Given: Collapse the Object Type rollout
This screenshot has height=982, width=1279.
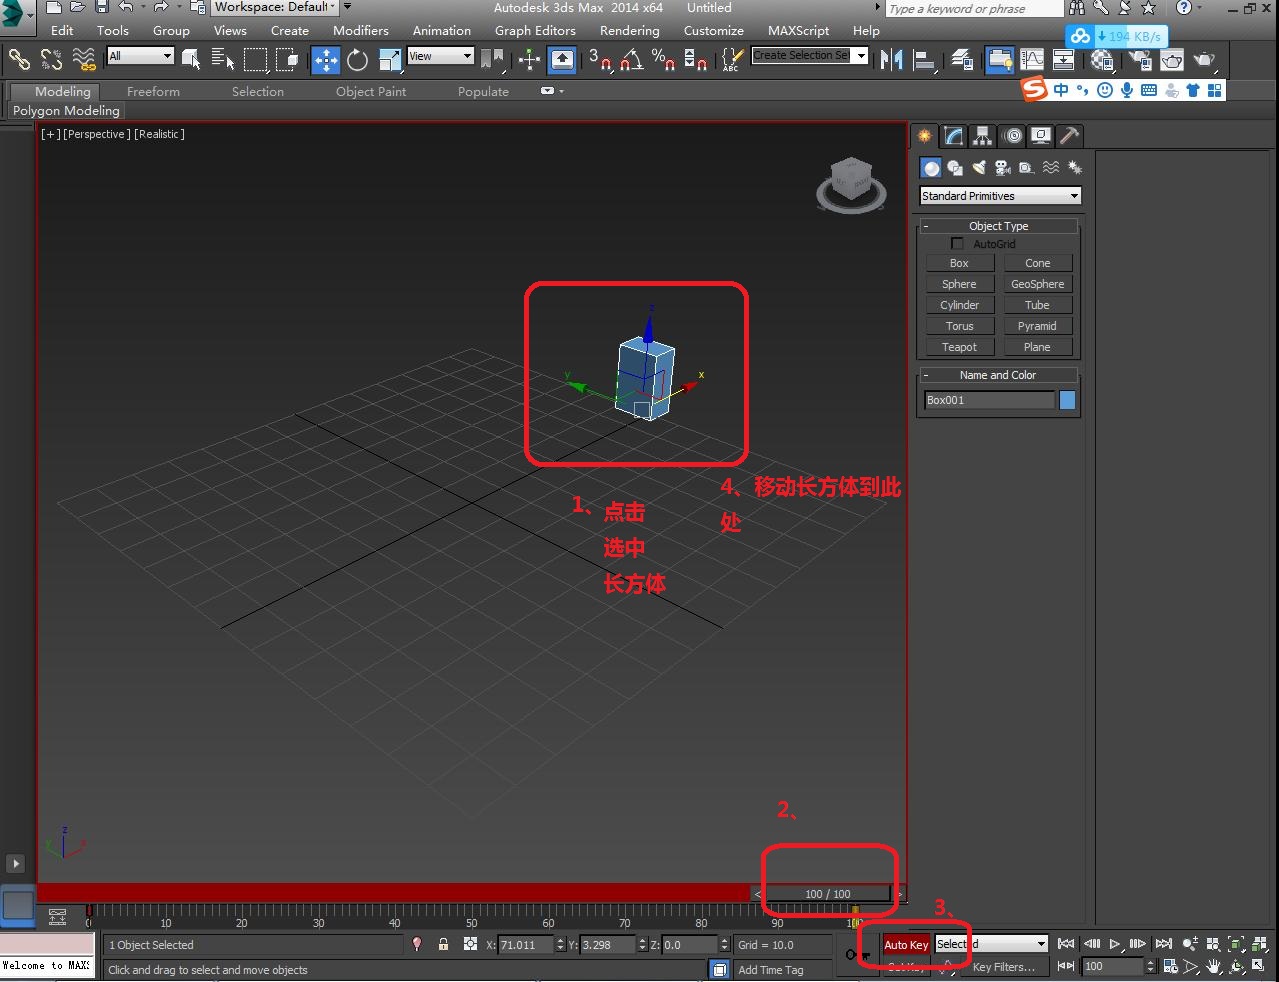Looking at the screenshot, I should click(x=998, y=226).
